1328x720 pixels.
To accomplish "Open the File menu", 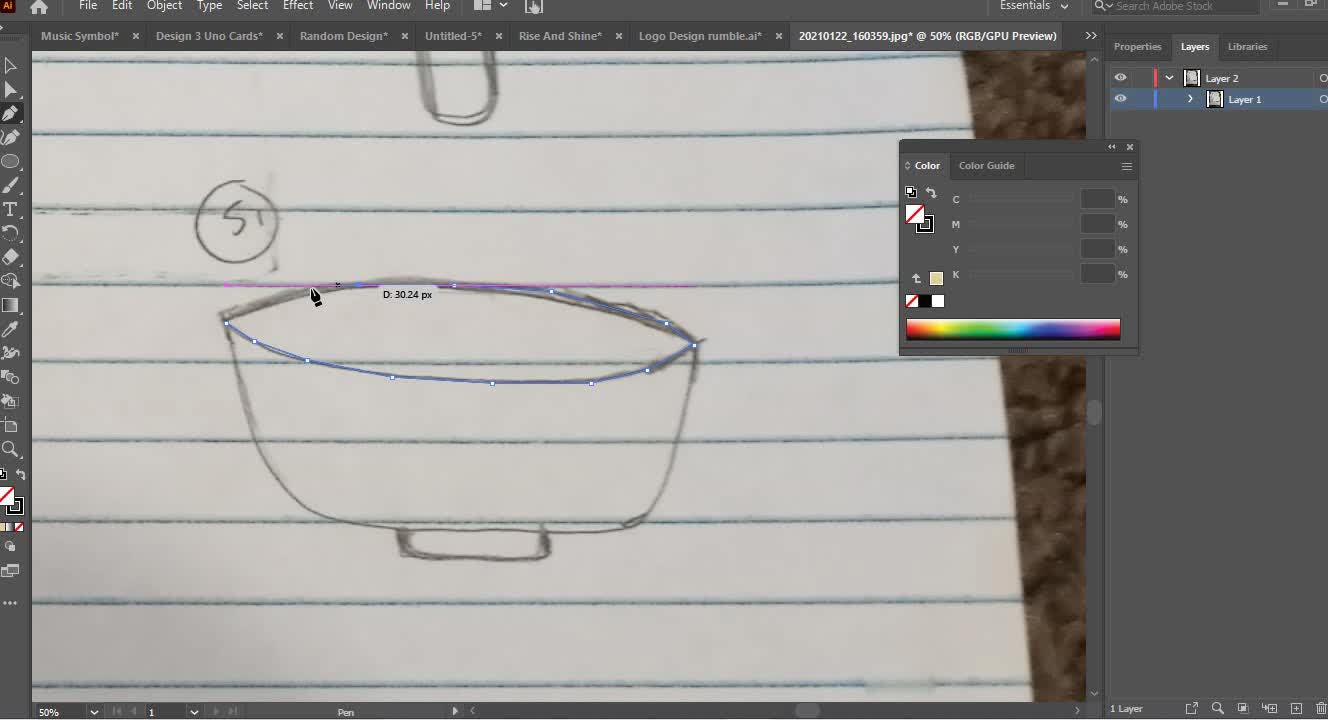I will (88, 6).
